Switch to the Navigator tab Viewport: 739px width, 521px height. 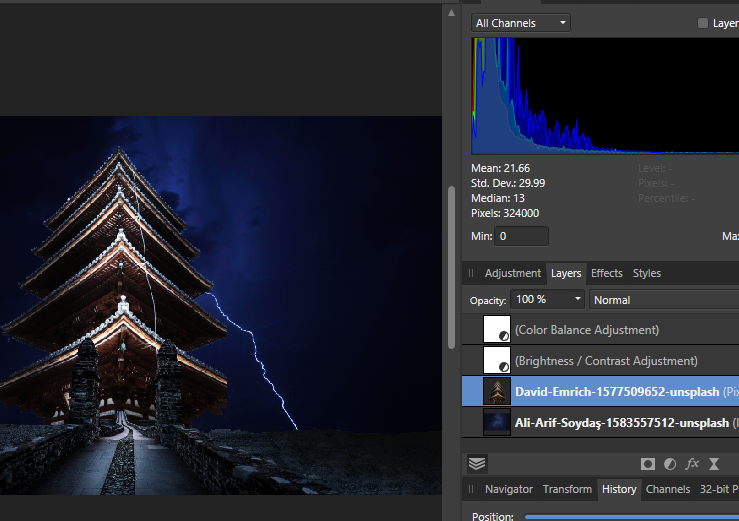tap(509, 489)
